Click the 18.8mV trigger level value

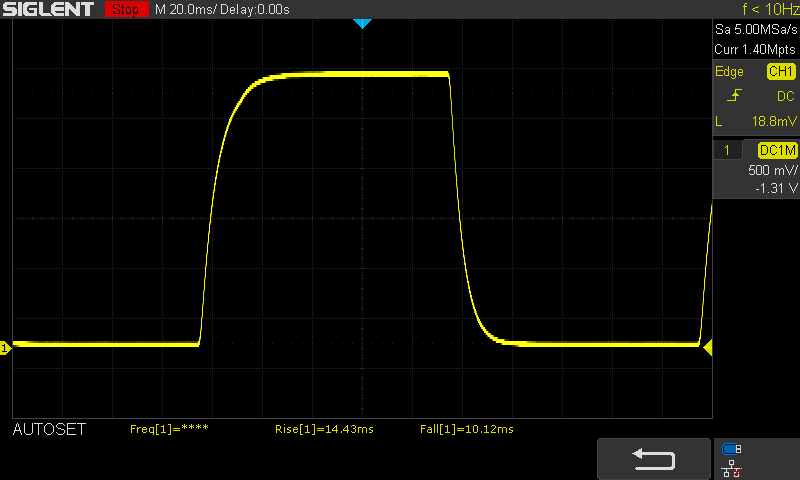point(774,121)
